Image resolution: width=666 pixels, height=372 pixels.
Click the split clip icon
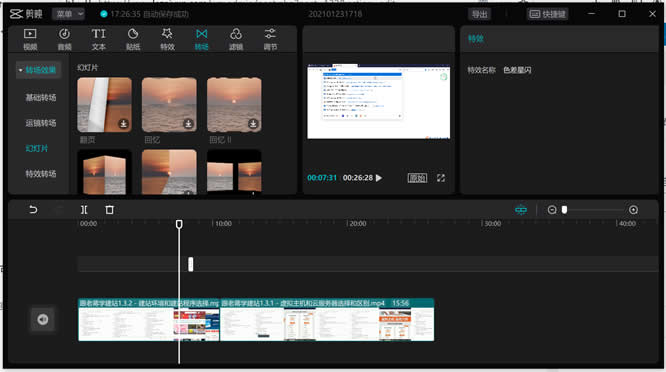pos(84,210)
